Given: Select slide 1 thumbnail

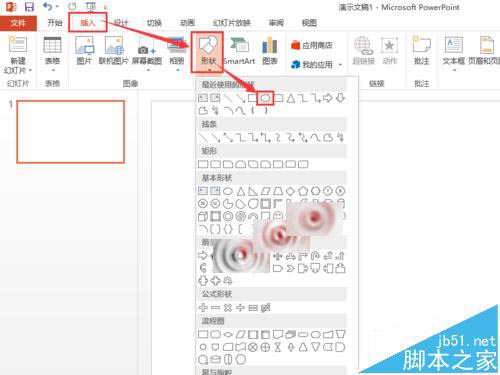Looking at the screenshot, I should pos(71,132).
